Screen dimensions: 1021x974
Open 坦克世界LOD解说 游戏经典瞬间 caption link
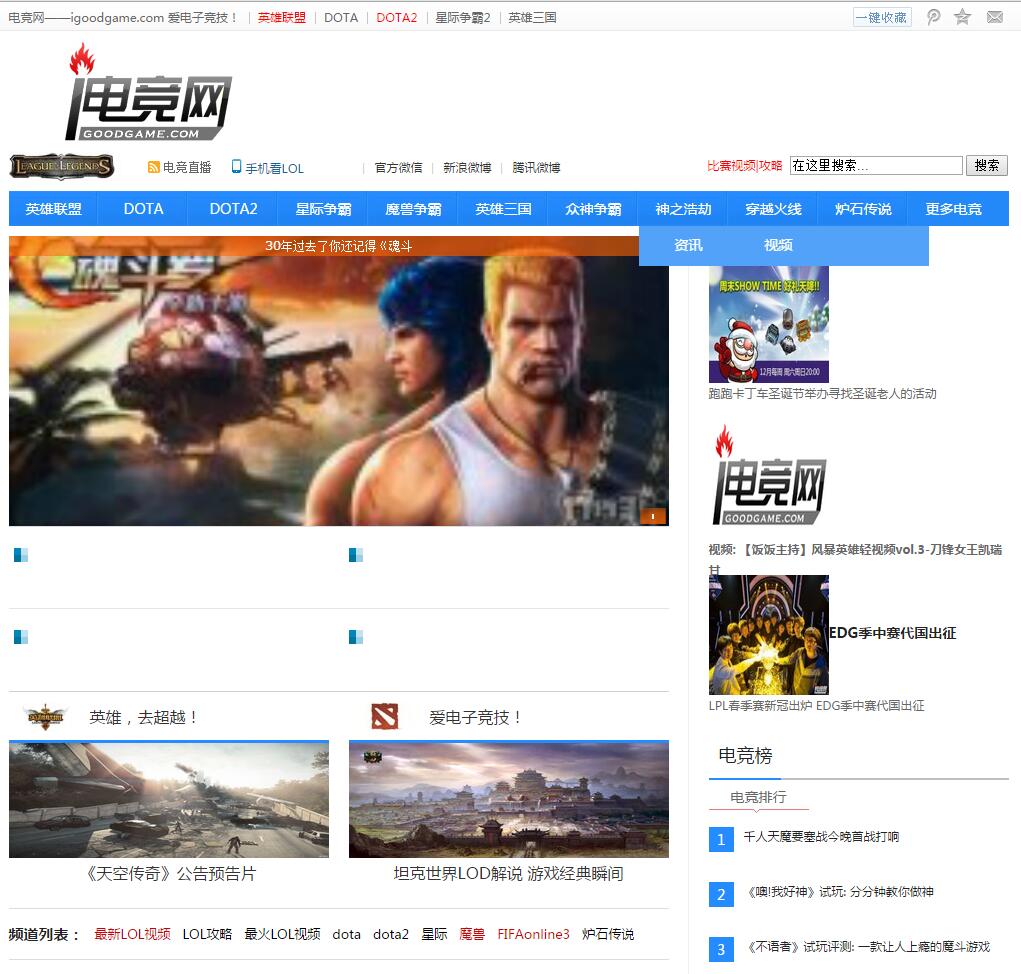[x=509, y=874]
